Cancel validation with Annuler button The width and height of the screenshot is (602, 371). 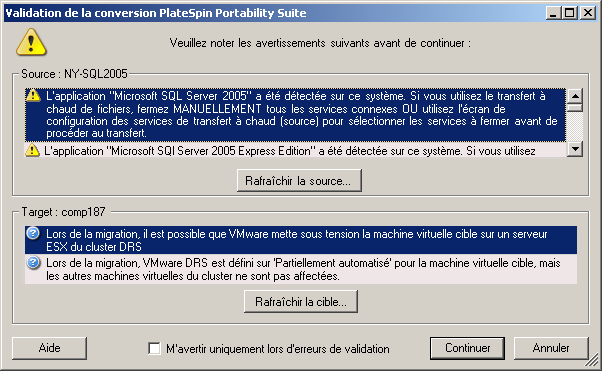(551, 348)
